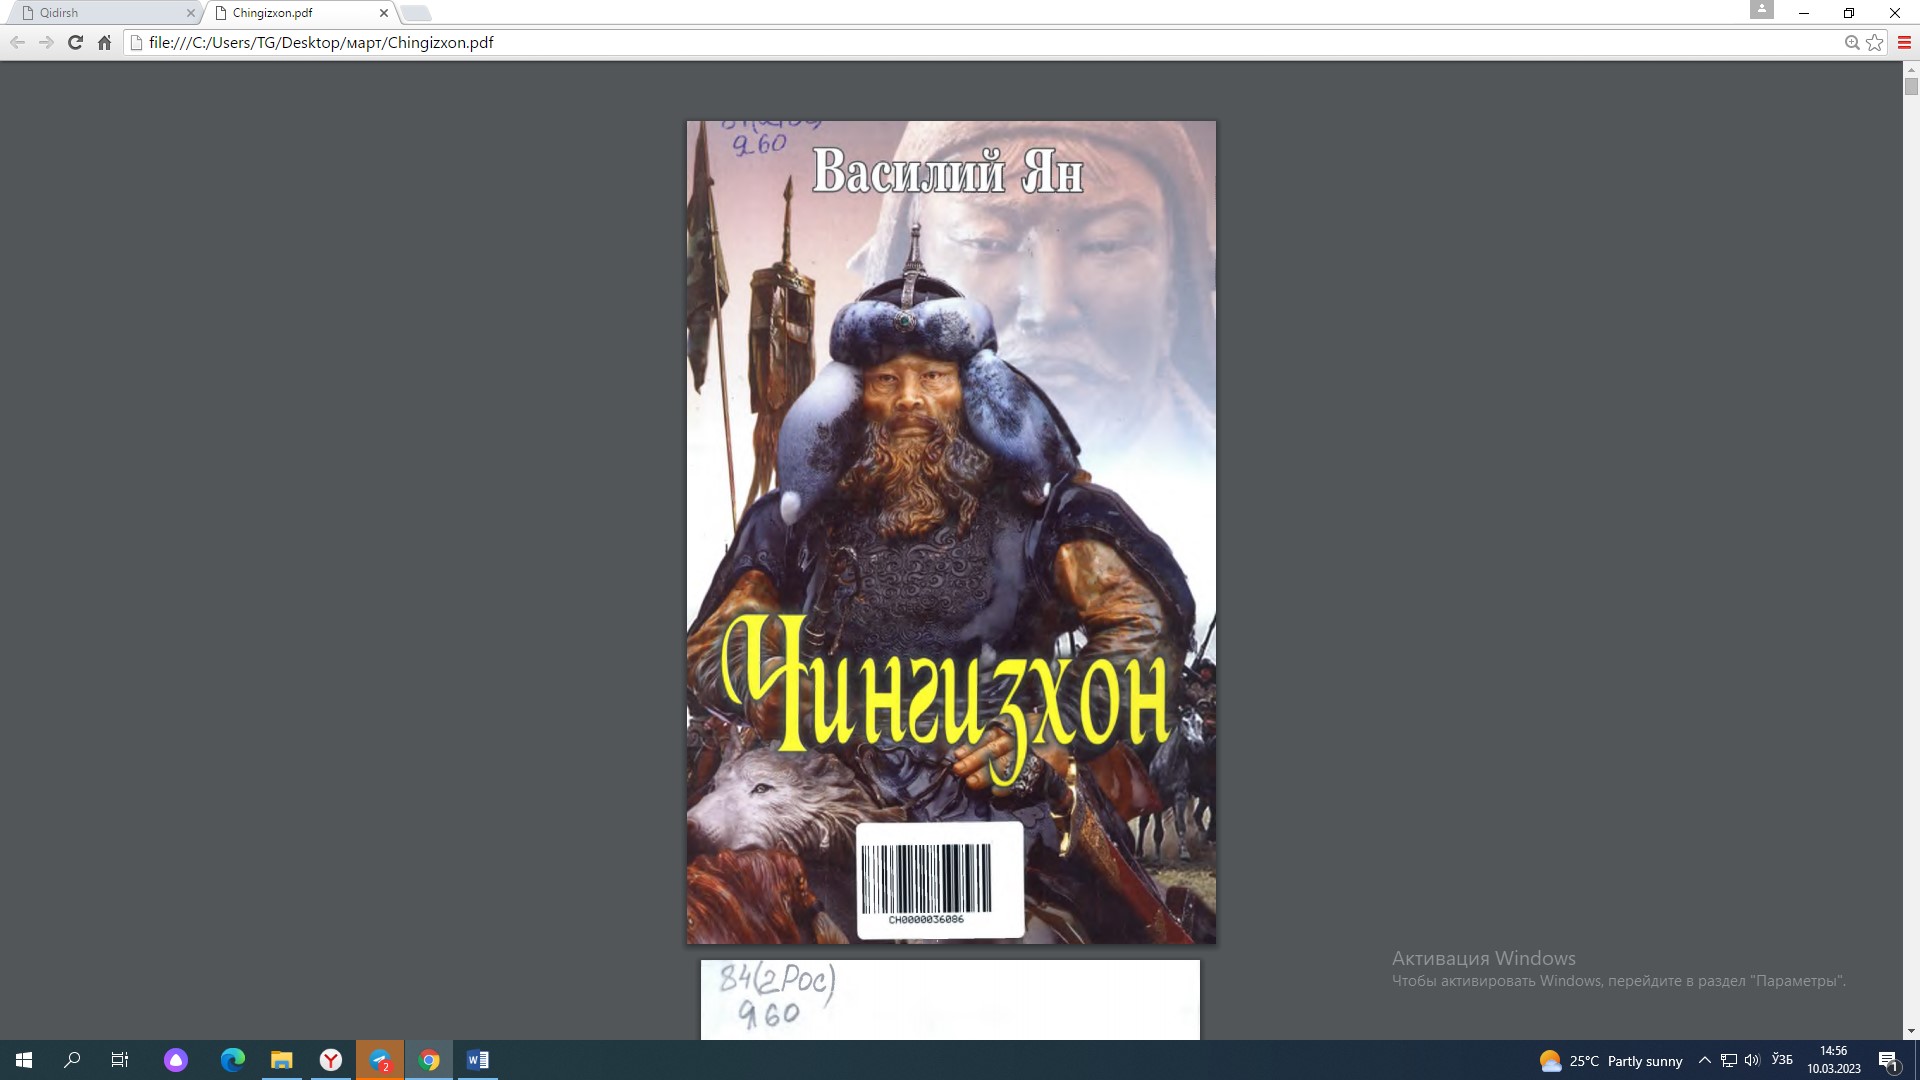This screenshot has height=1080, width=1920.
Task: Open Microsoft Word from taskbar
Action: [x=478, y=1060]
